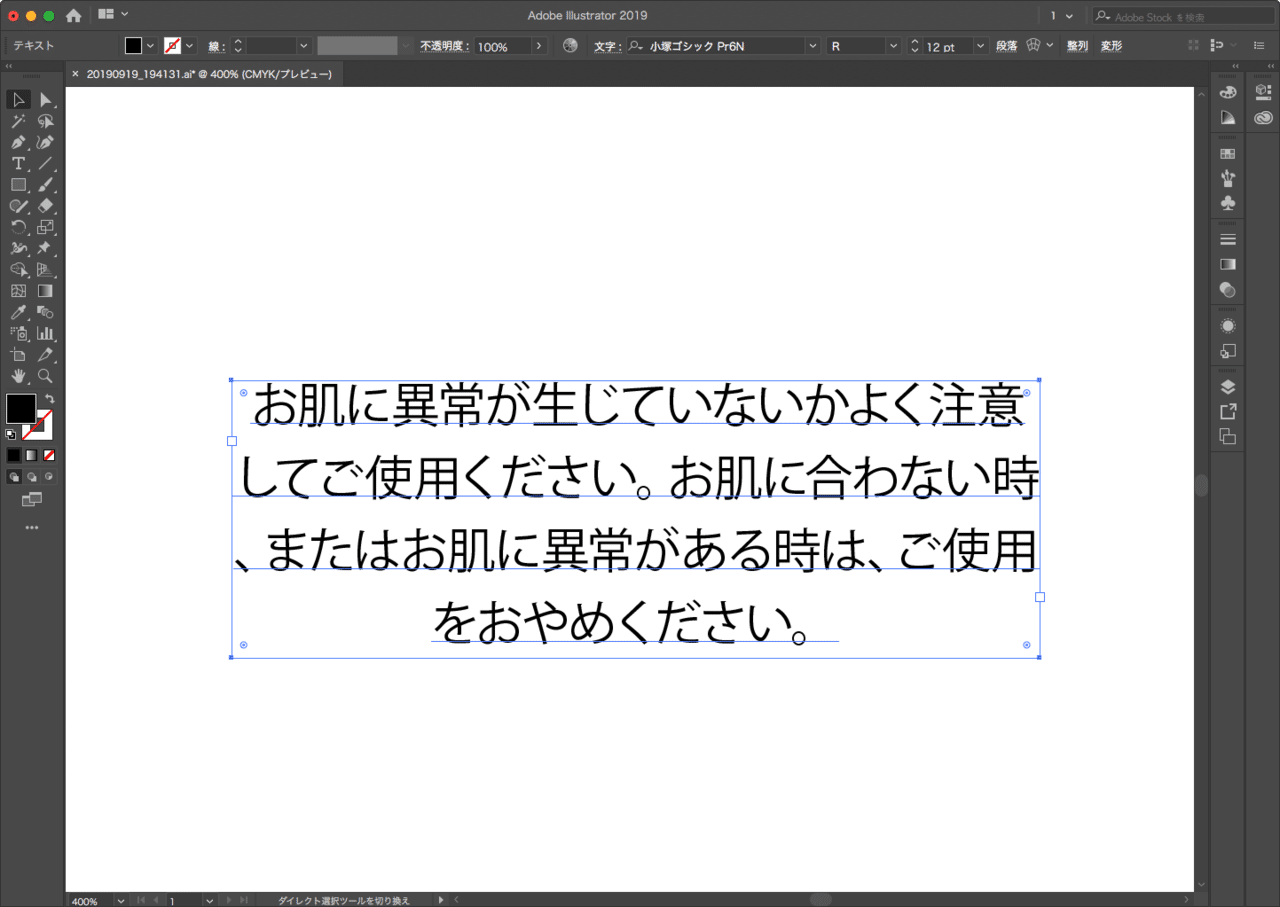Open the Layers panel icon
The height and width of the screenshot is (907, 1280).
[1228, 385]
